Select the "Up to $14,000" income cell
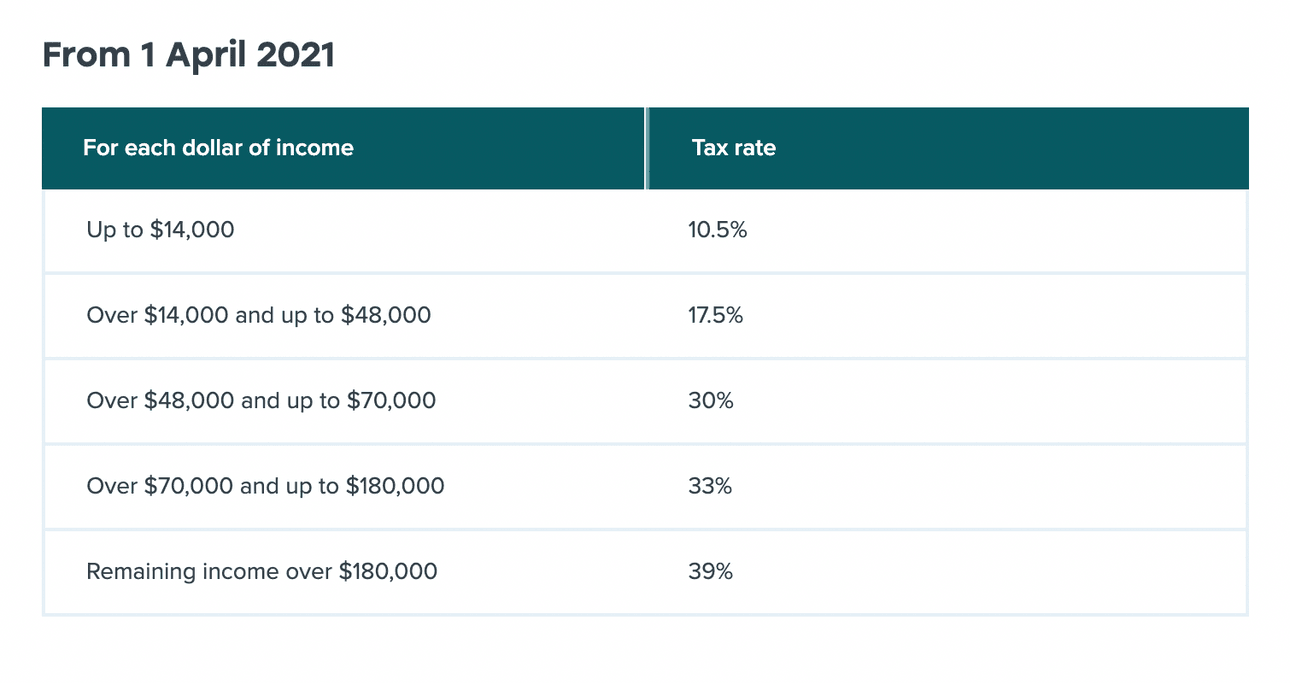The height and width of the screenshot is (683, 1290). 160,230
